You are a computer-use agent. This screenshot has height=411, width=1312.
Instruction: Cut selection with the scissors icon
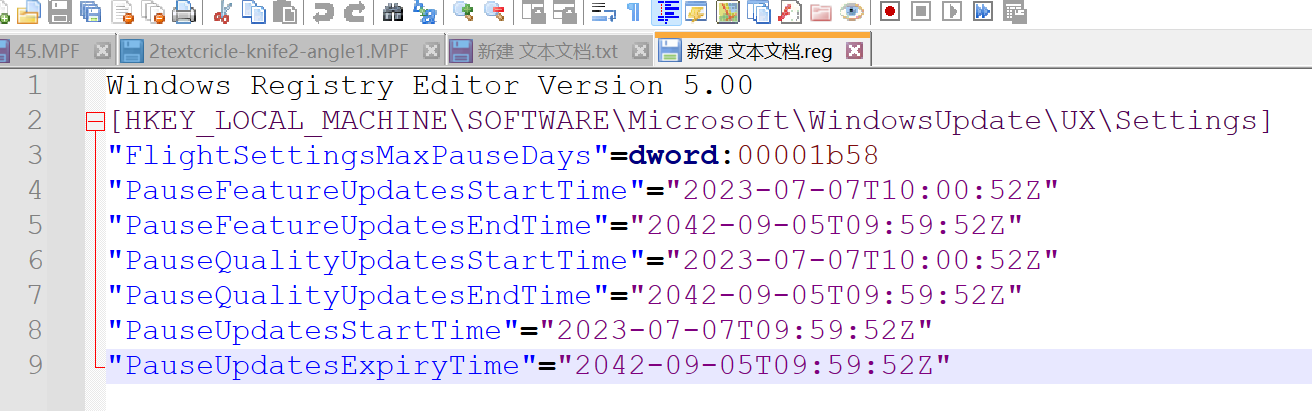coord(222,12)
